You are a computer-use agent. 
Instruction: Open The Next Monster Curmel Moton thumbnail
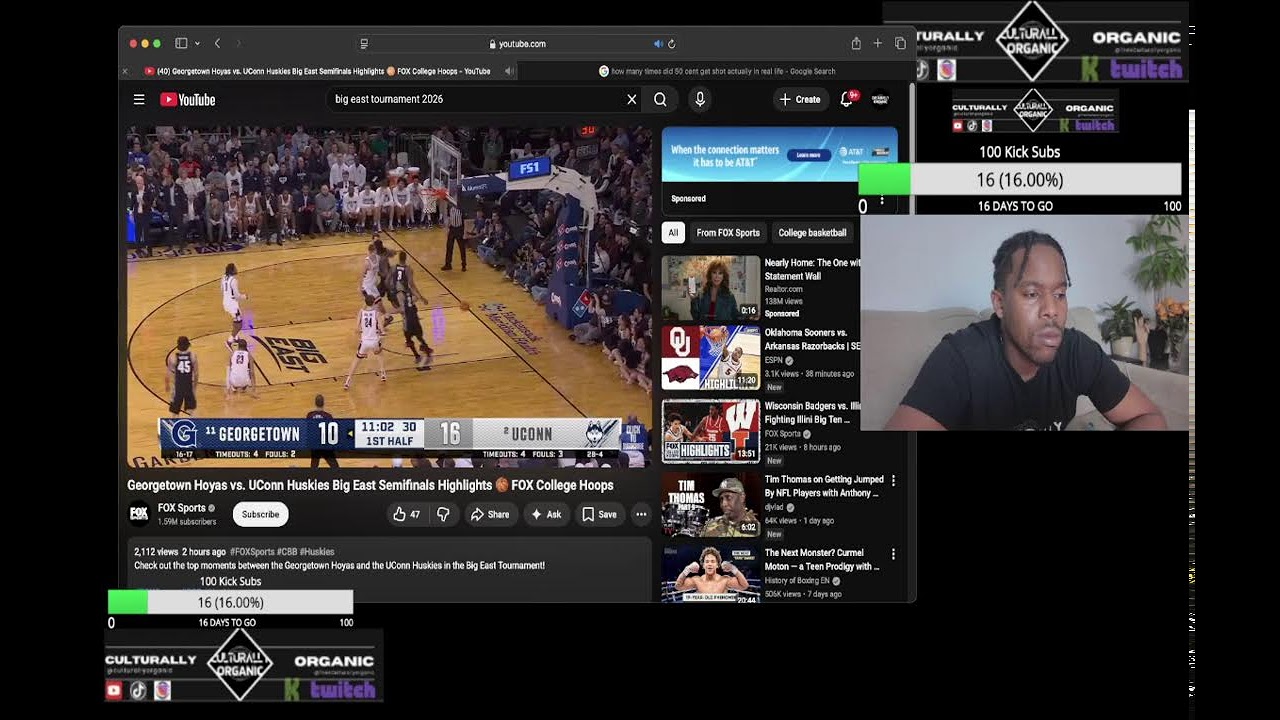click(711, 573)
